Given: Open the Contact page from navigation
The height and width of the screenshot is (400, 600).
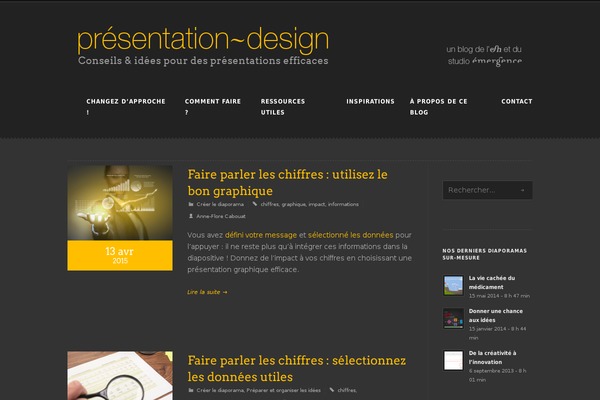Looking at the screenshot, I should click(x=516, y=102).
